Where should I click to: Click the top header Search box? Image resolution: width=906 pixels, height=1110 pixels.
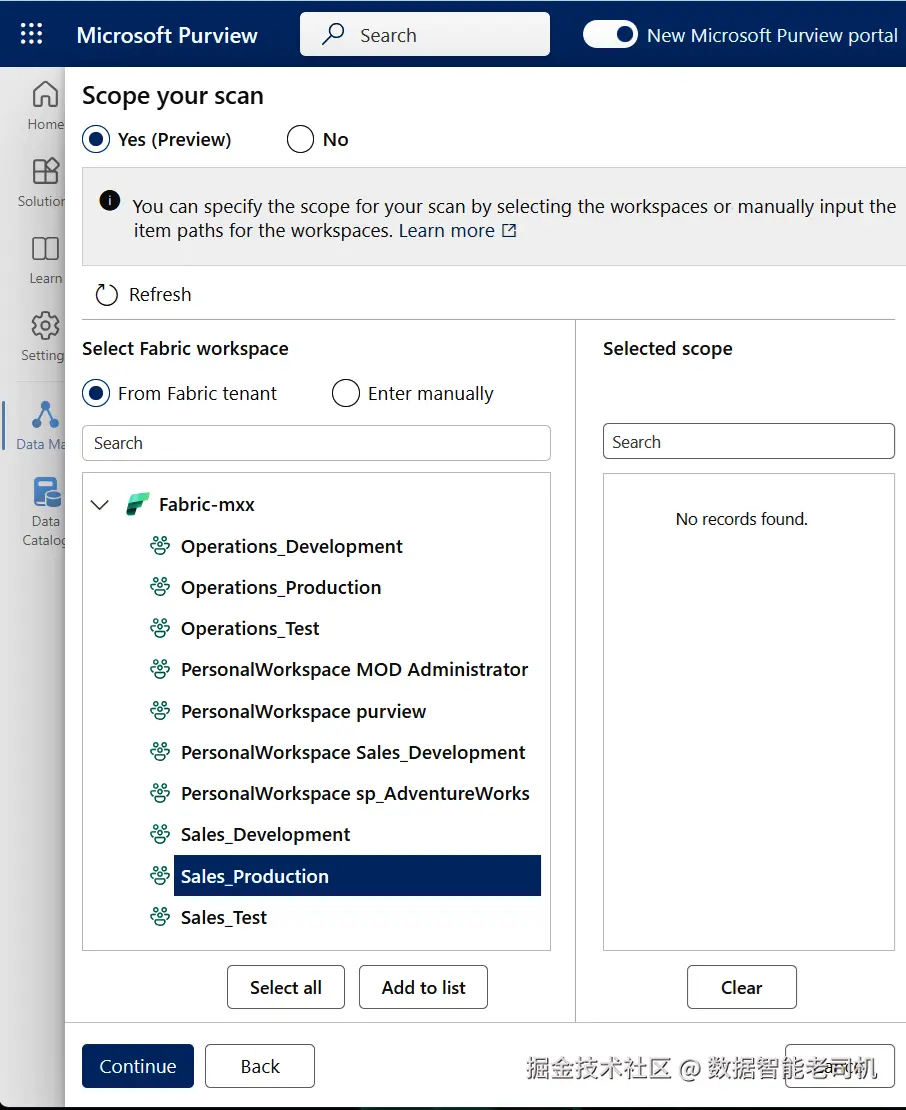pyautogui.click(x=425, y=34)
